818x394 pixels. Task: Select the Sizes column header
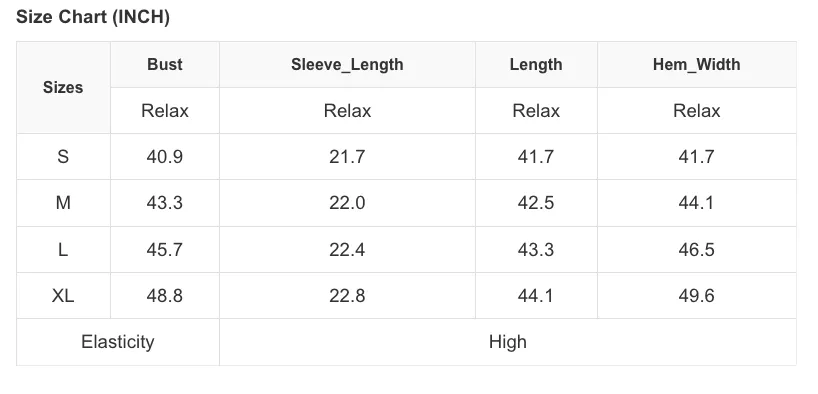(63, 88)
